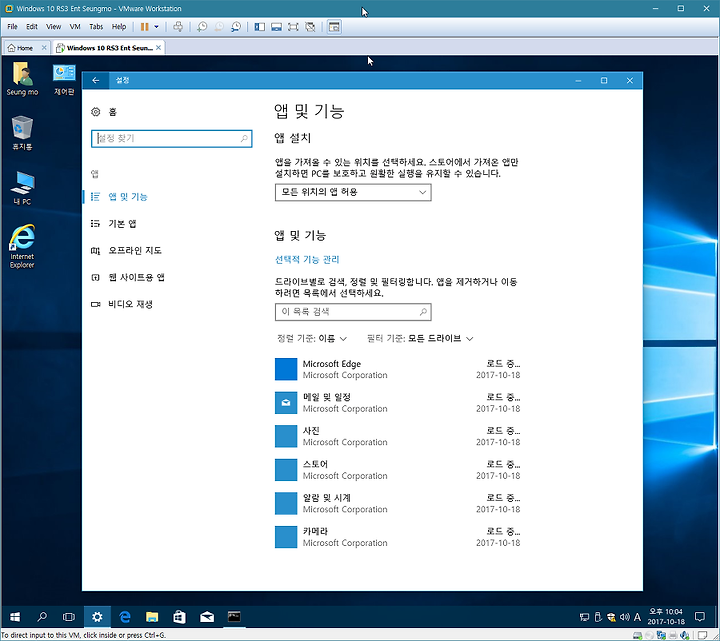Screen dimensions: 720x641
Task: Open the 모든 위치의 앱 허용 dropdown
Action: click(x=353, y=192)
